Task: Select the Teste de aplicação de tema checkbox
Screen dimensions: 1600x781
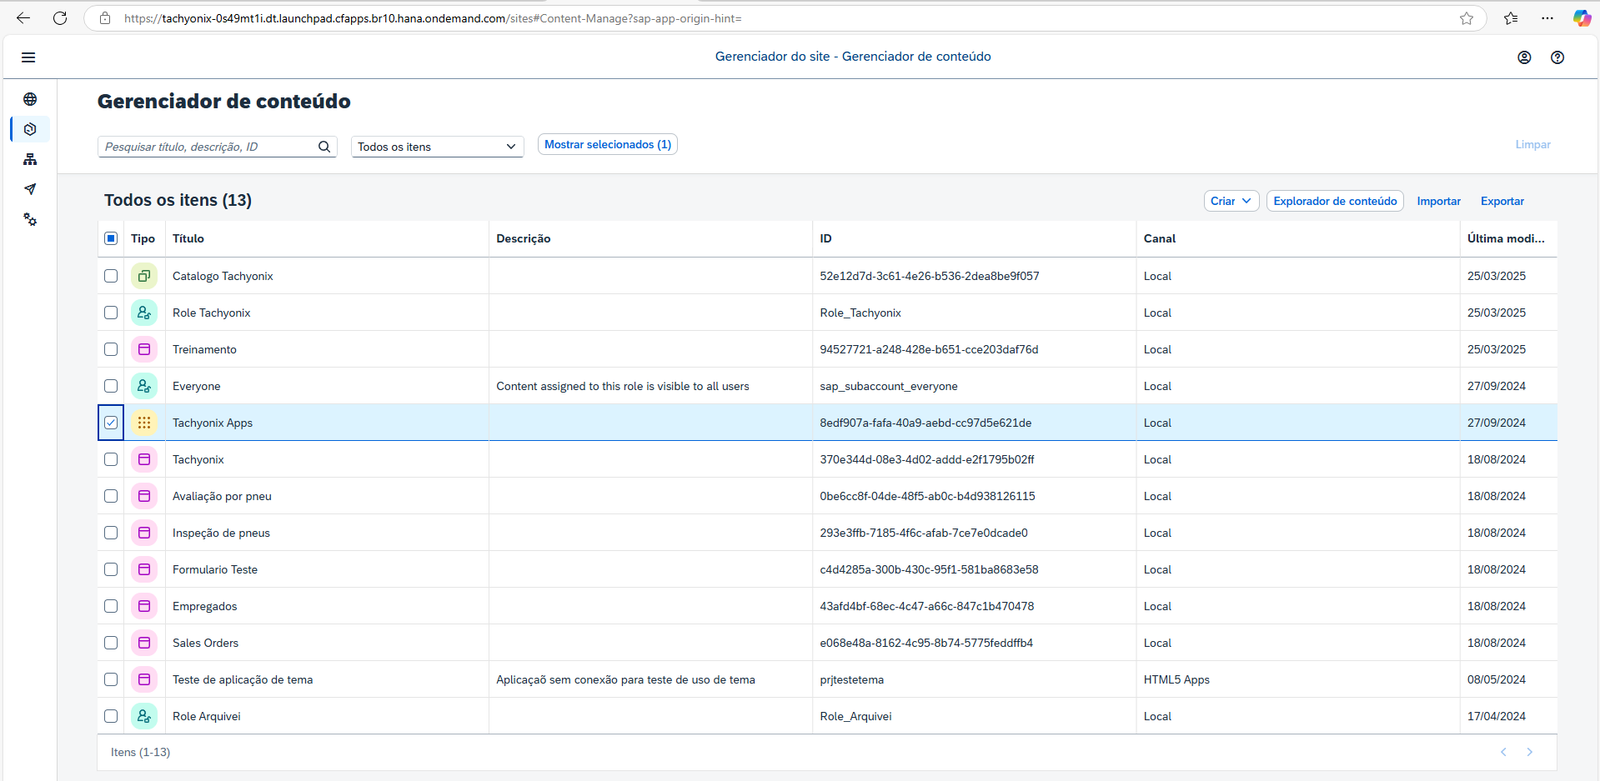Action: point(111,679)
